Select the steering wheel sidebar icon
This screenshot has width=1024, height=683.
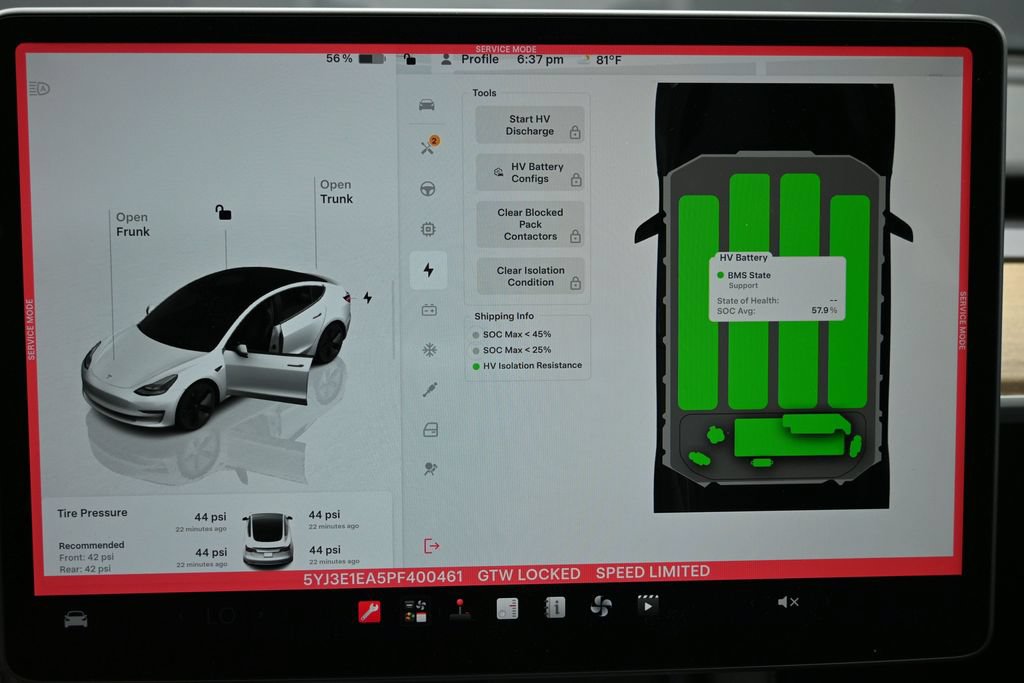point(428,189)
